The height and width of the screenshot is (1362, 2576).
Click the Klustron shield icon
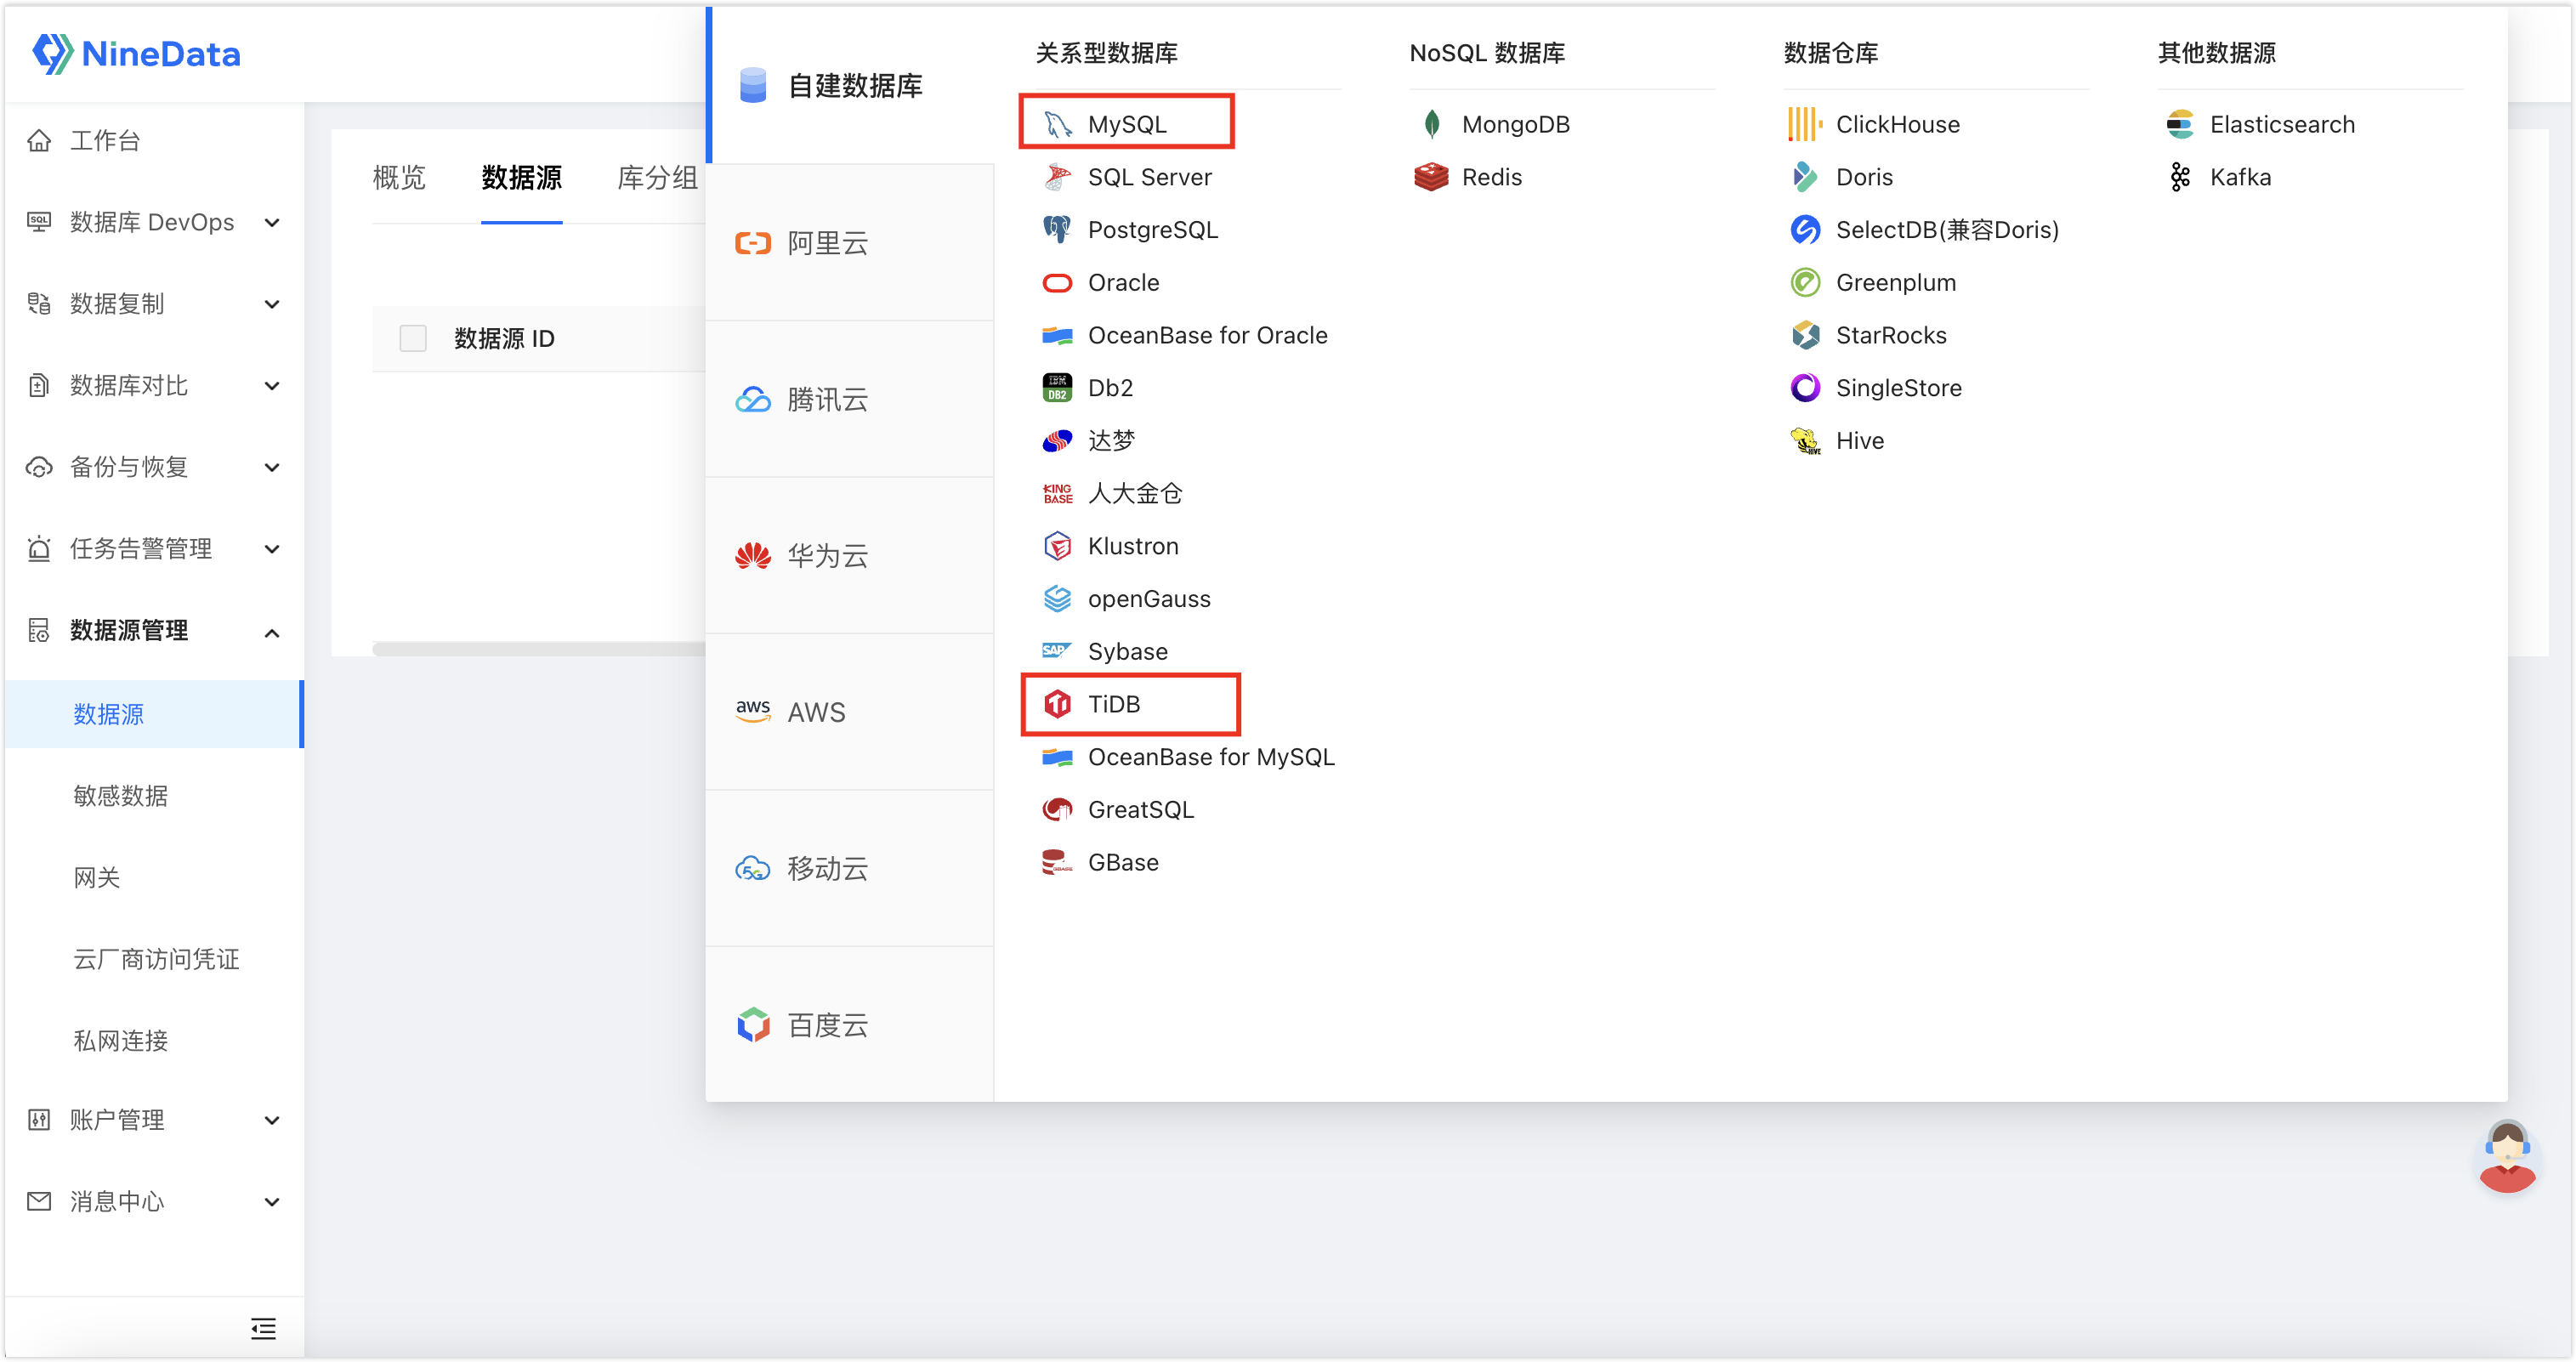[1057, 546]
